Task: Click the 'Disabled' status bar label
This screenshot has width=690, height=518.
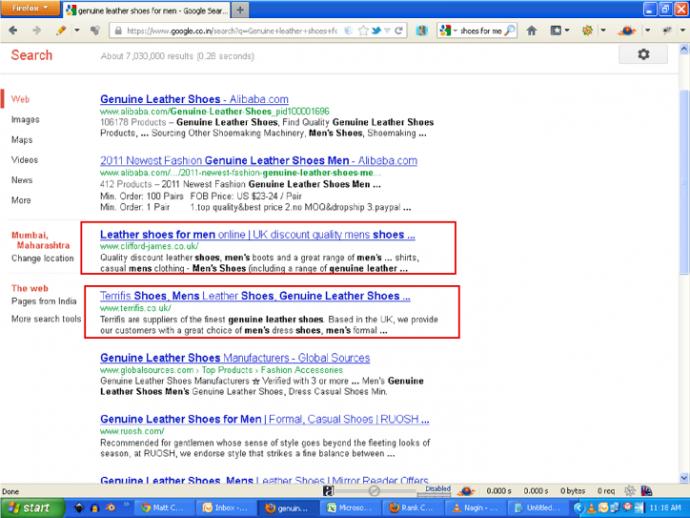Action: pos(438,489)
